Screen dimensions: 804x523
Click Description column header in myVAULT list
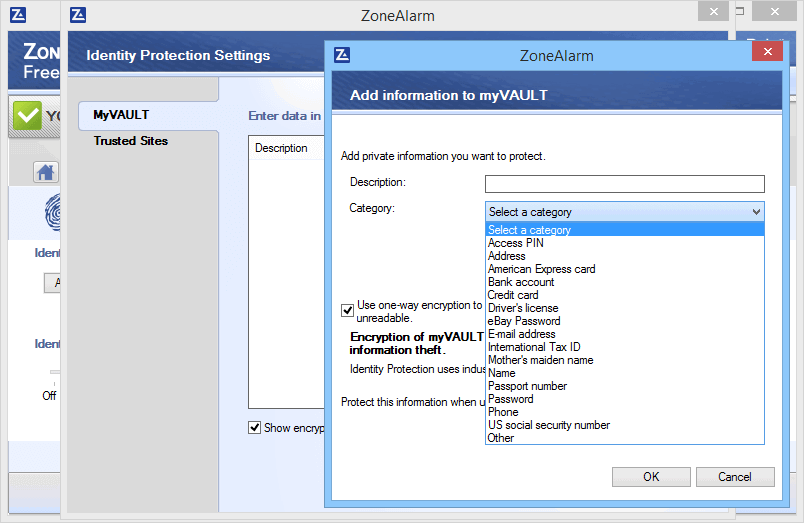click(x=286, y=148)
